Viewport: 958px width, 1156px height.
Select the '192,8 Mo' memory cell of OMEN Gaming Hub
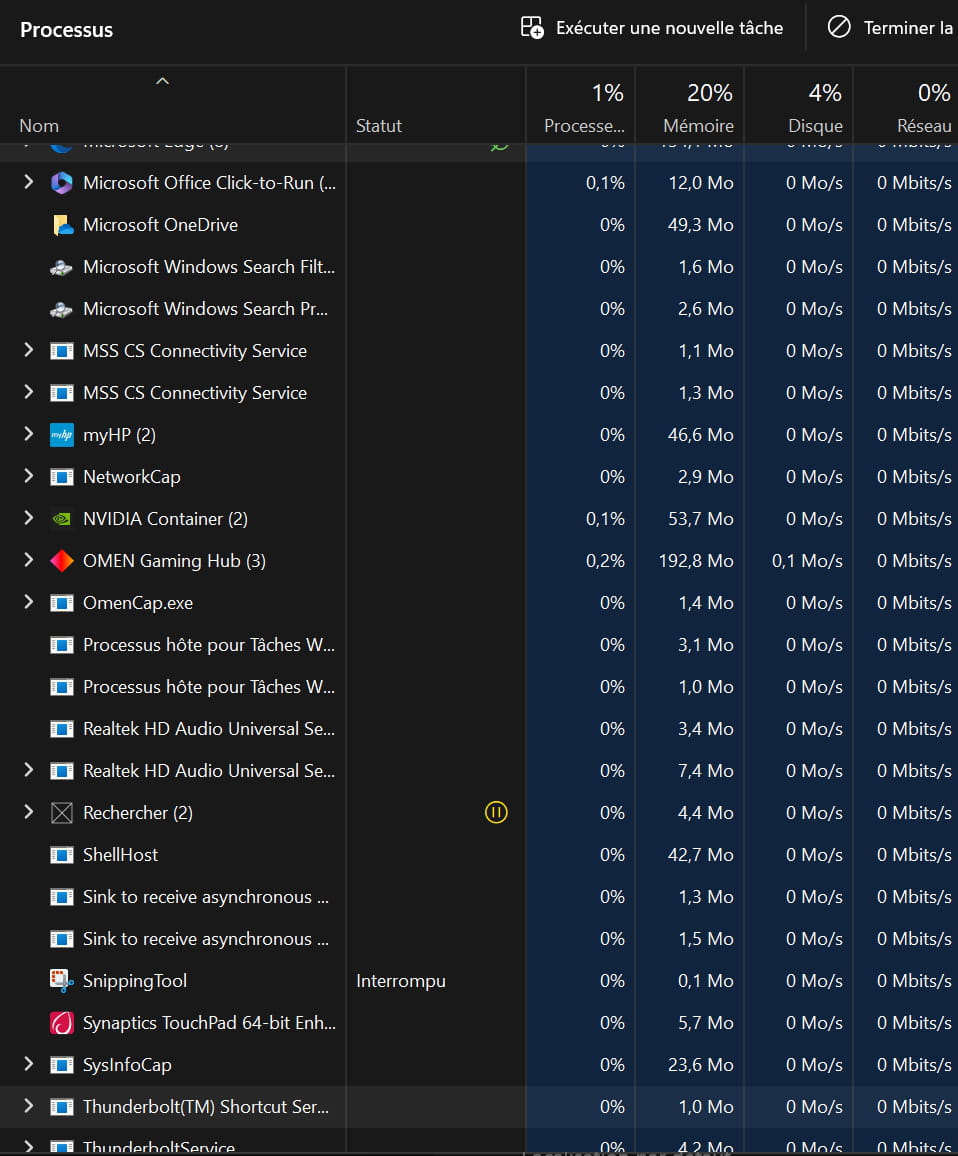(695, 561)
